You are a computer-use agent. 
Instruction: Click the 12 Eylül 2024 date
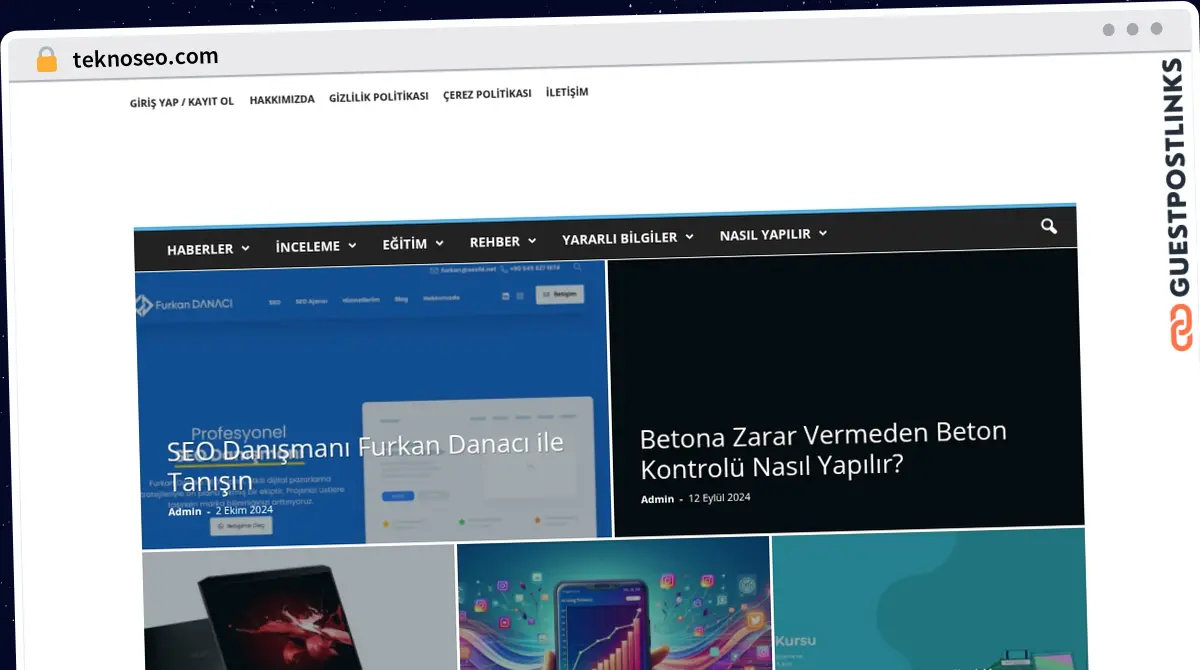click(720, 497)
